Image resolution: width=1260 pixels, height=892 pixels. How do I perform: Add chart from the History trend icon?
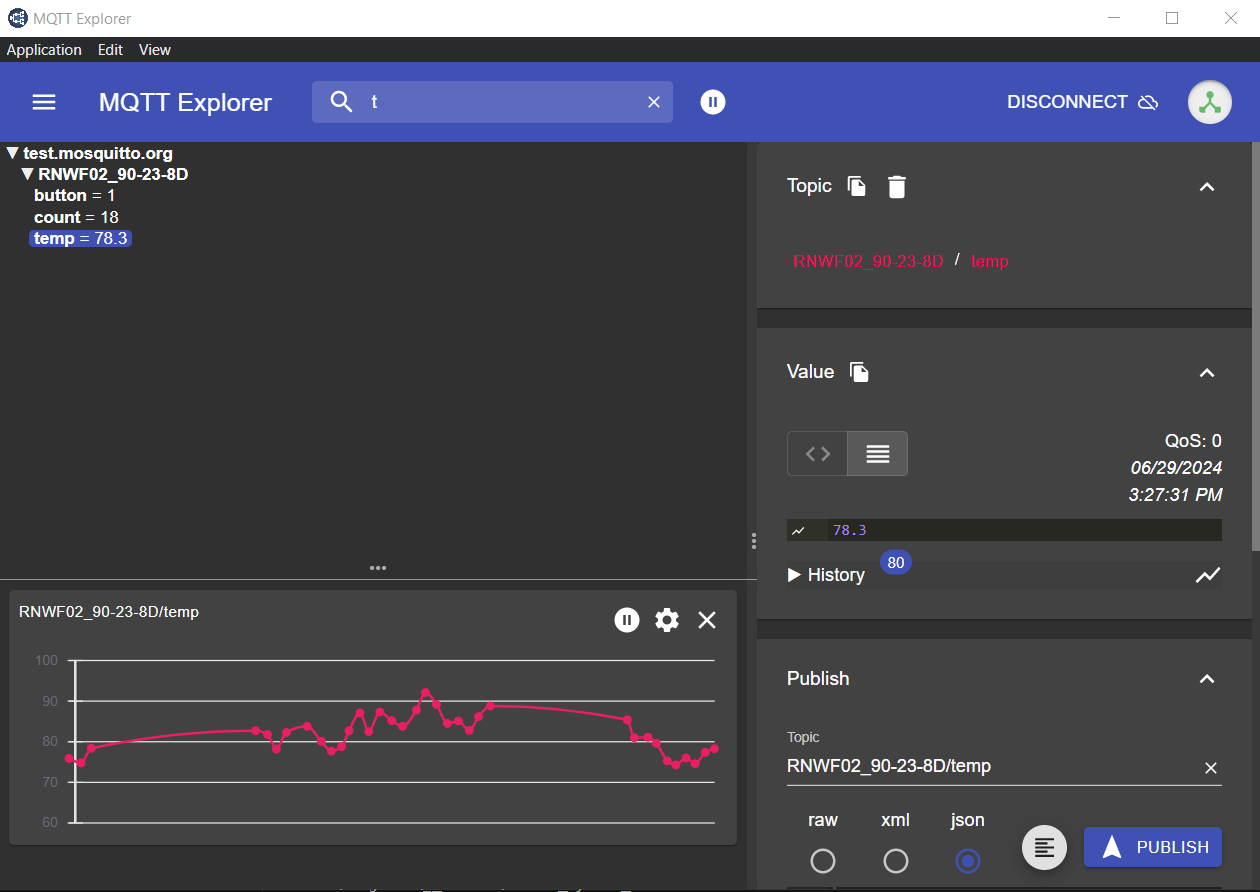click(1208, 575)
